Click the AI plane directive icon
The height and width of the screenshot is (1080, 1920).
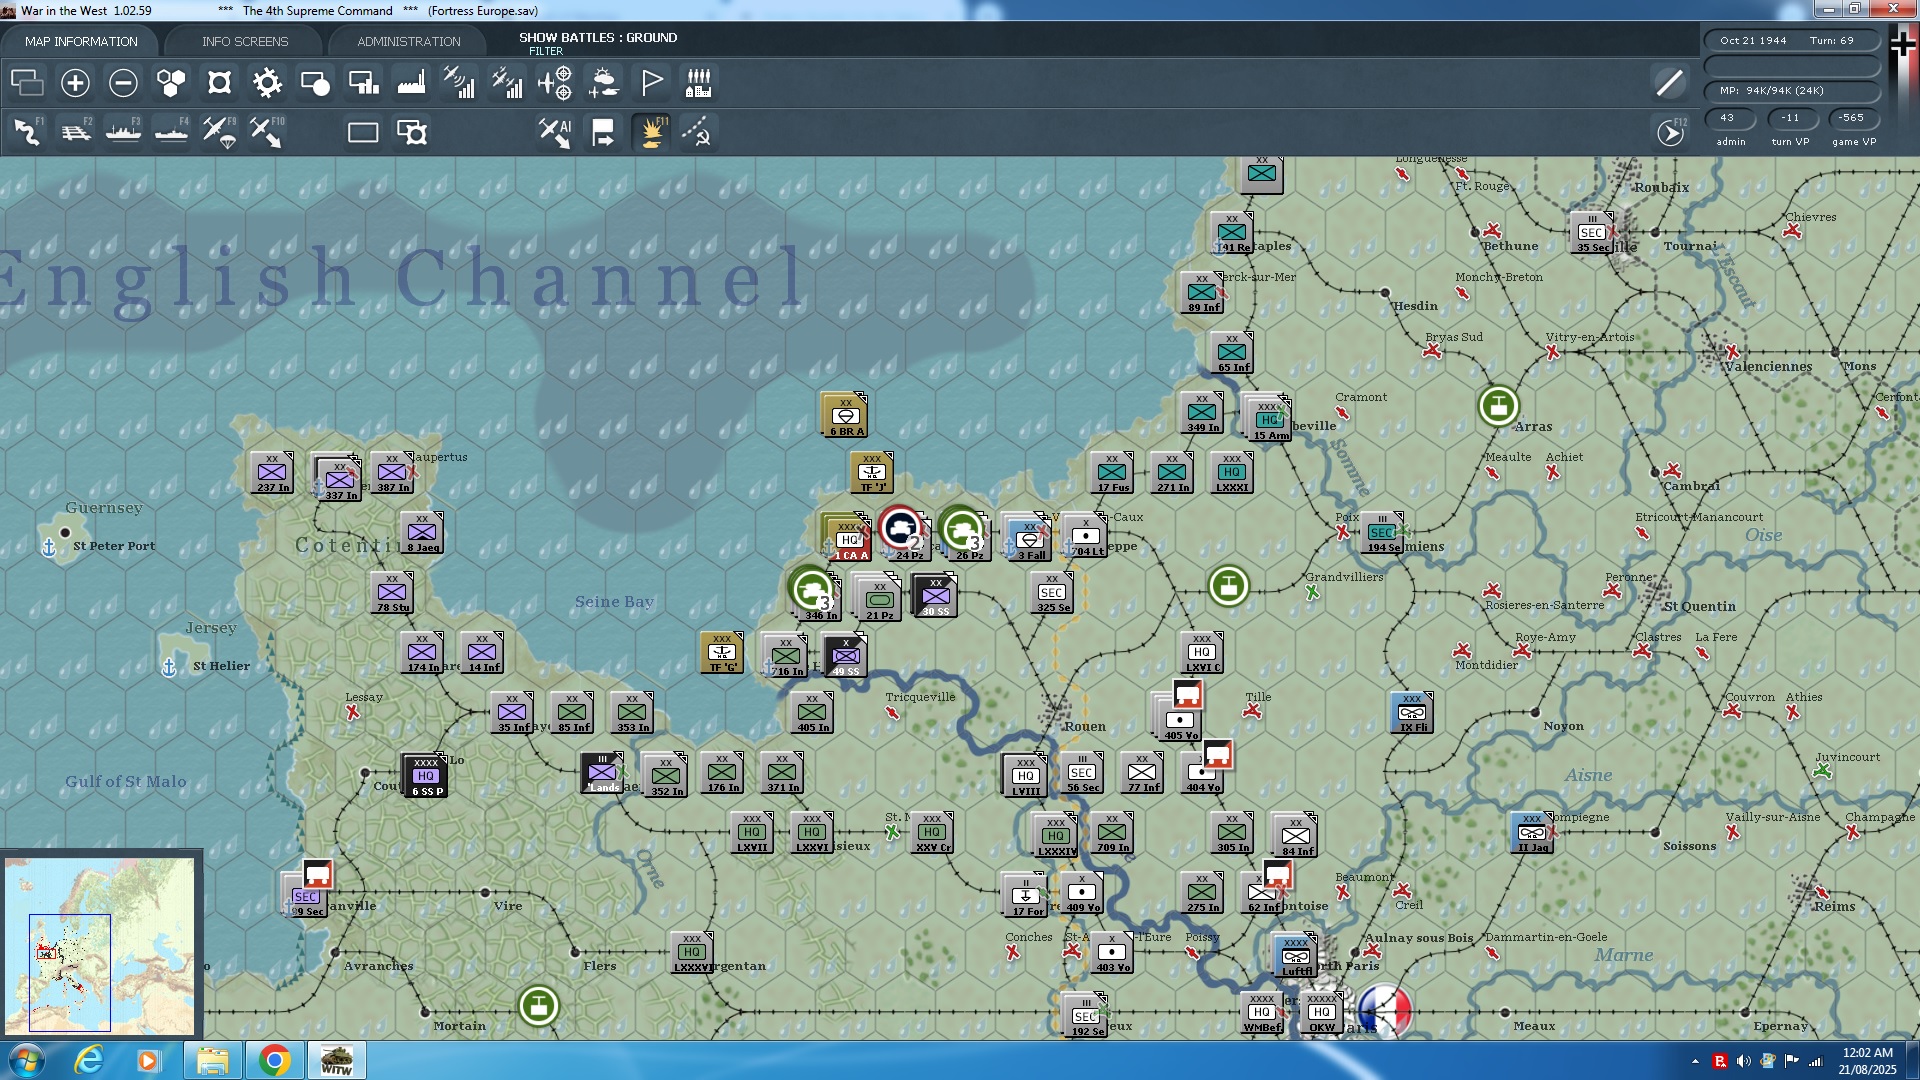(x=555, y=132)
